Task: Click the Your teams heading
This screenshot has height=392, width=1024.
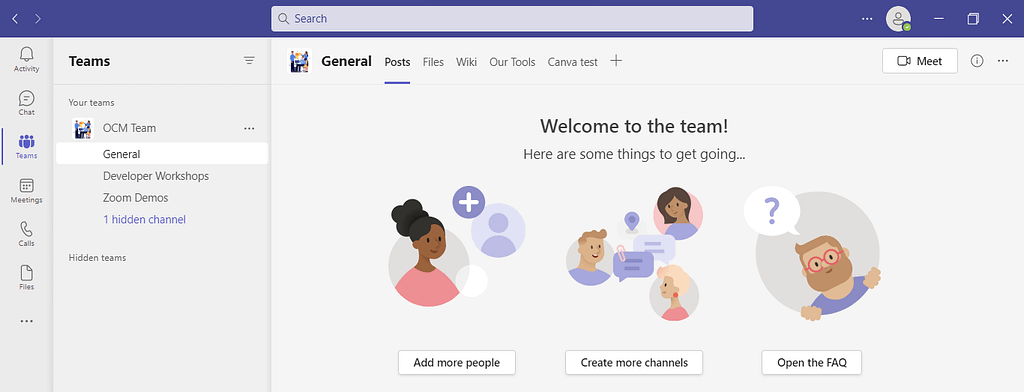Action: 91,103
